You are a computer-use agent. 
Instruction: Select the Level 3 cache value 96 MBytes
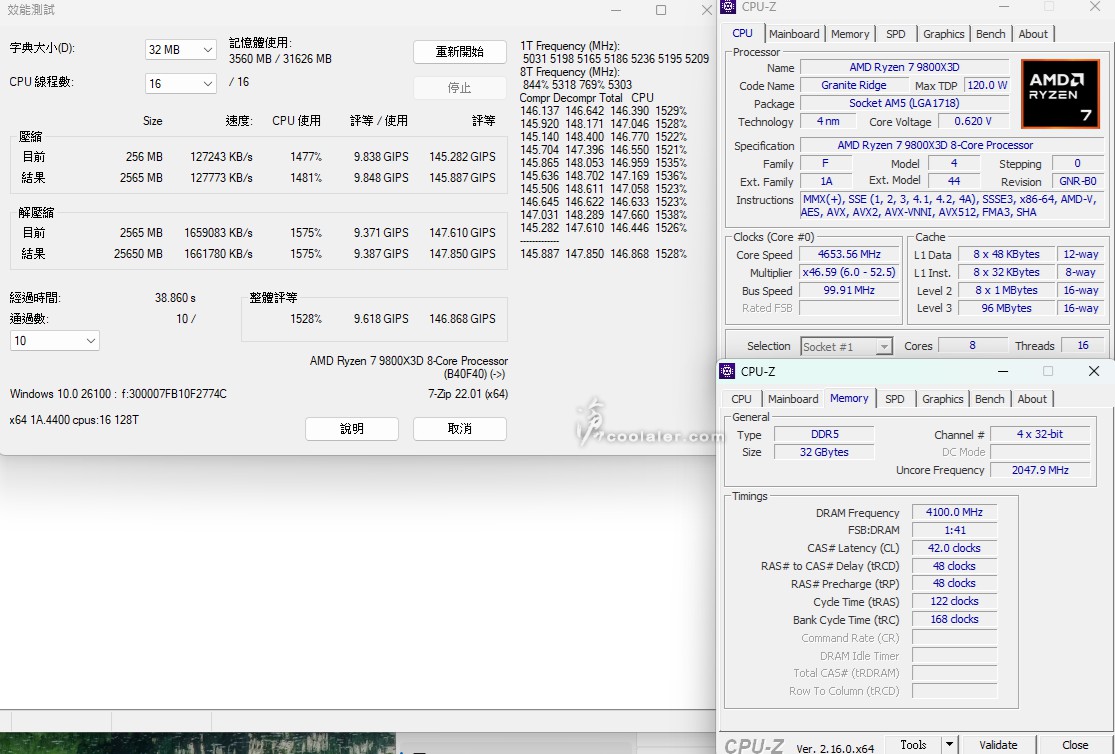[x=1006, y=308]
